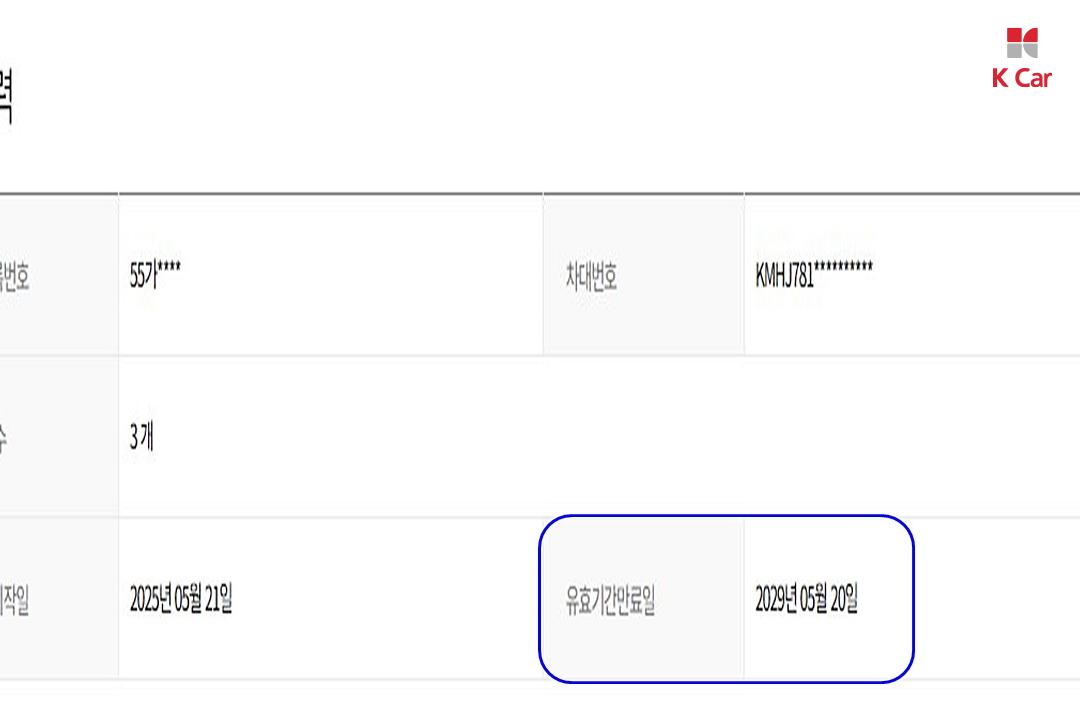Click the "차대번호" label cell
1080x720 pixels.
591,276
